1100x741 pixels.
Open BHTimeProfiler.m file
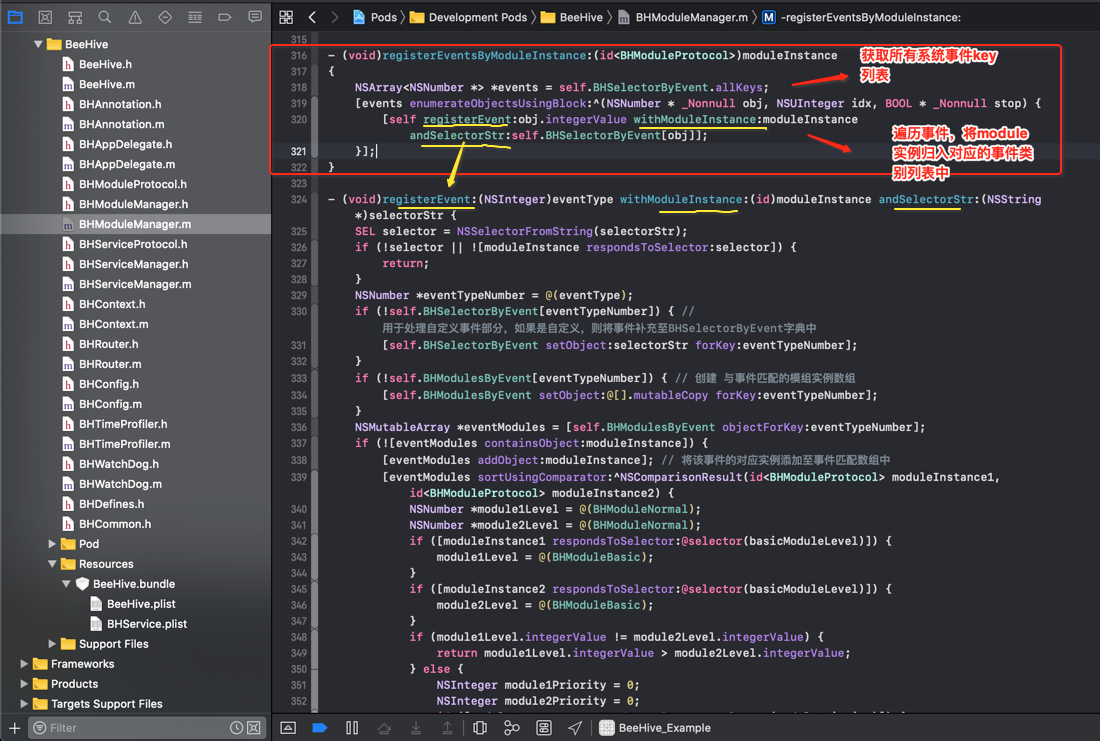pyautogui.click(x=124, y=444)
